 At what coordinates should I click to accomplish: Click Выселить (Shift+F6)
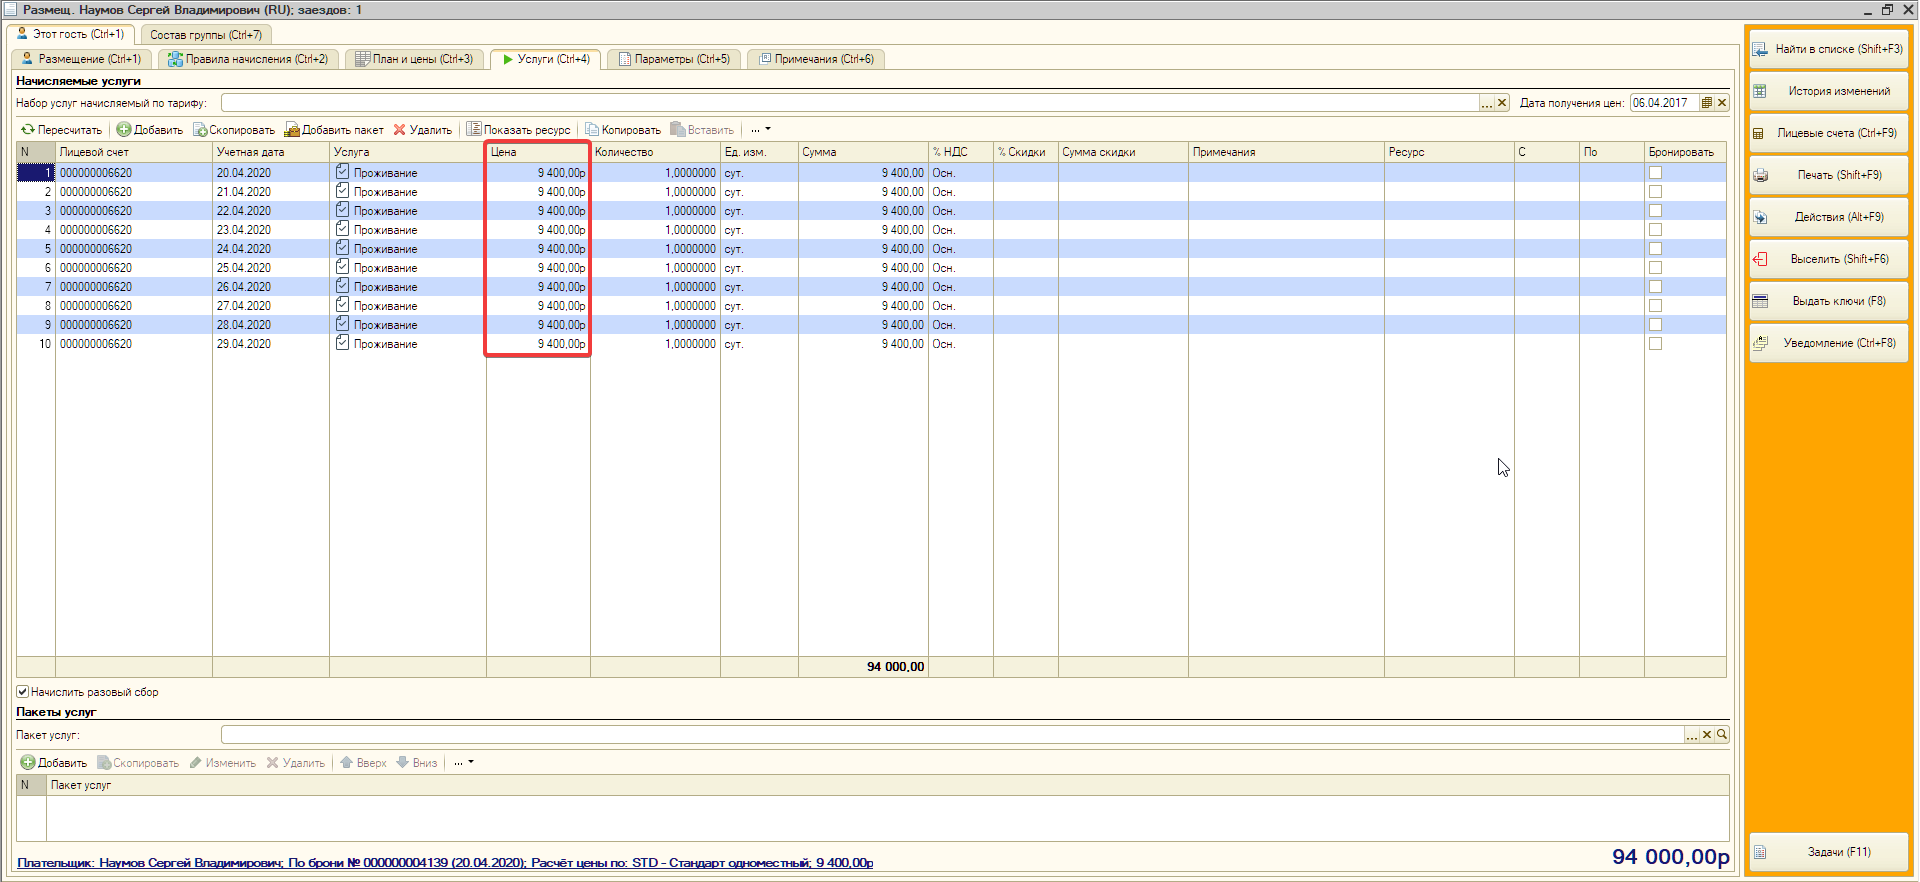pos(1828,259)
